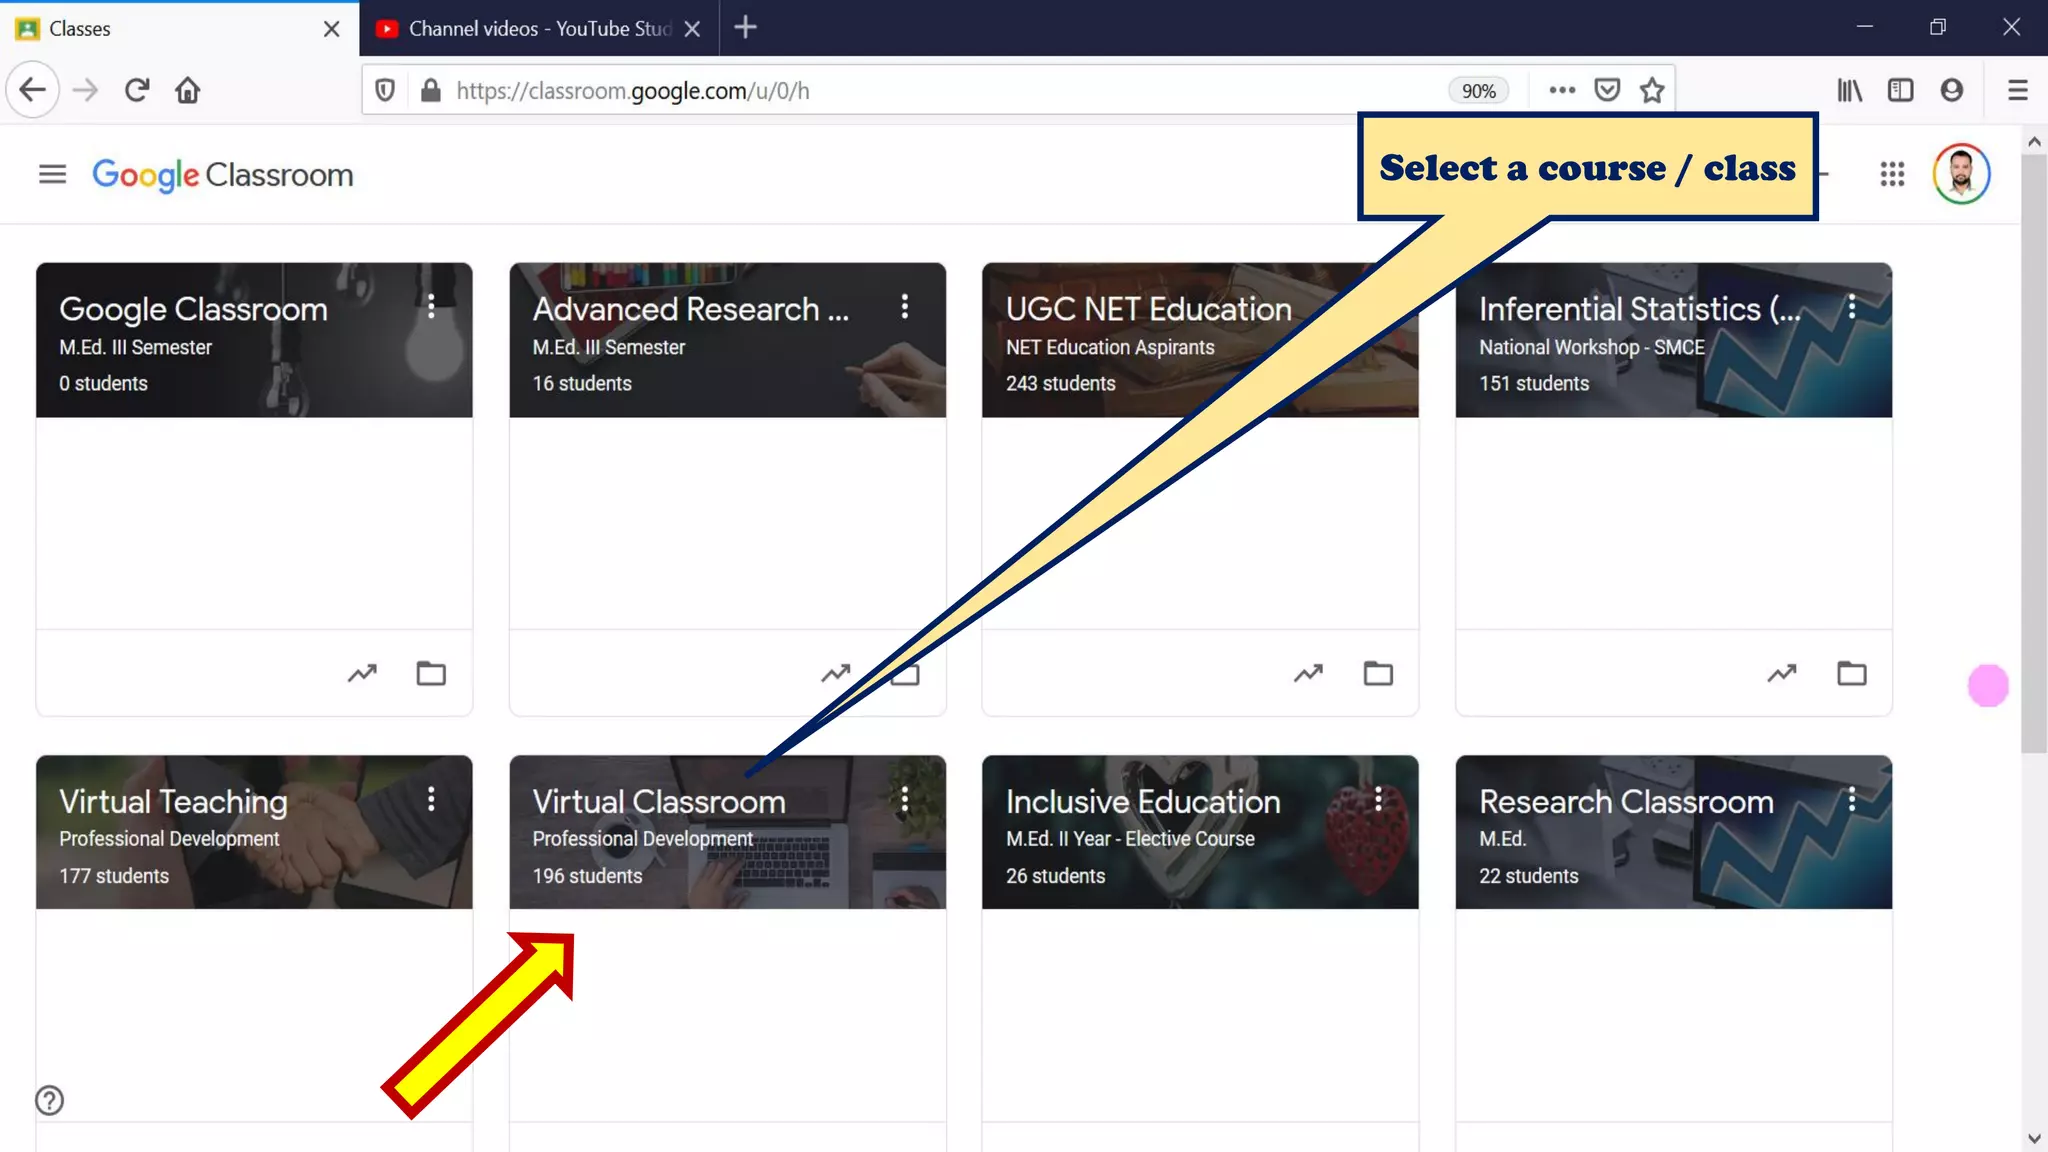2048x1152 pixels.
Task: Open options menu on Virtual Classroom card
Action: [905, 798]
